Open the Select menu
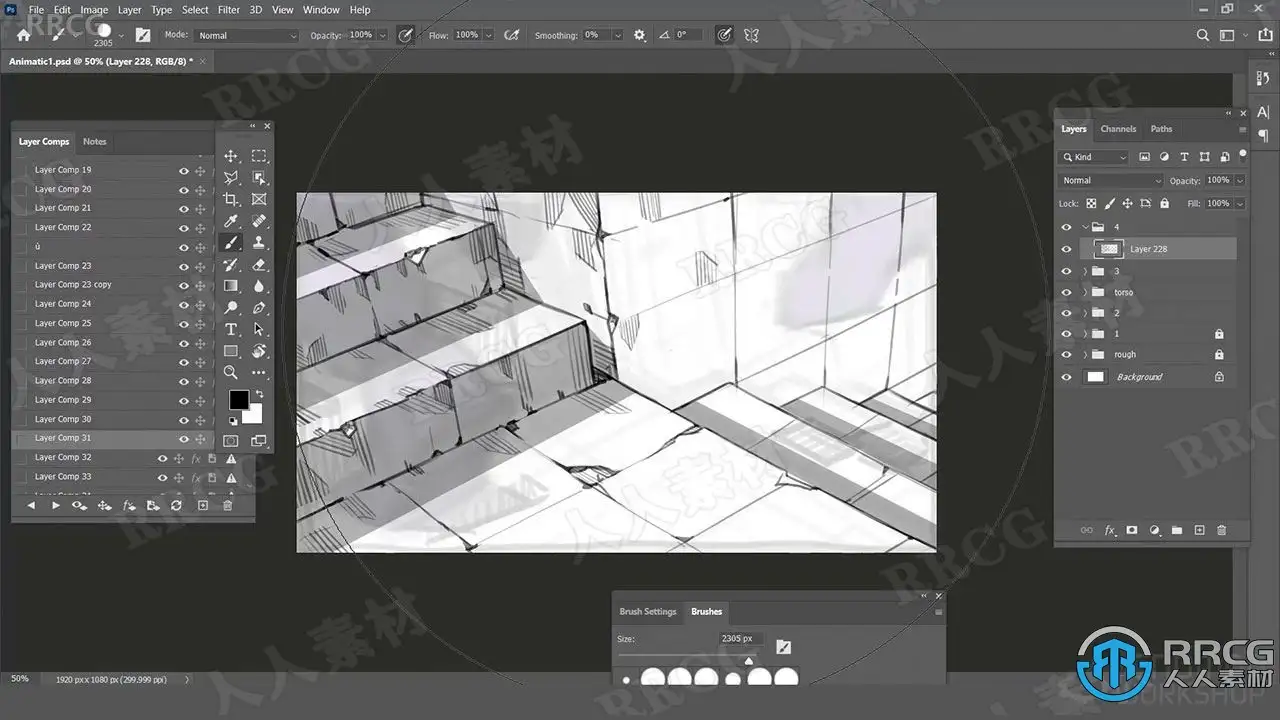The image size is (1280, 720). coord(195,10)
